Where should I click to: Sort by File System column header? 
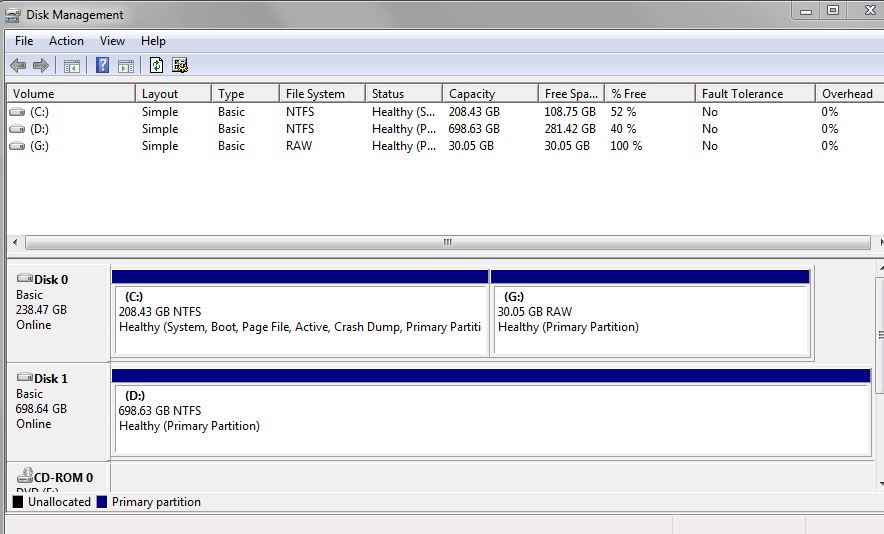coord(315,94)
